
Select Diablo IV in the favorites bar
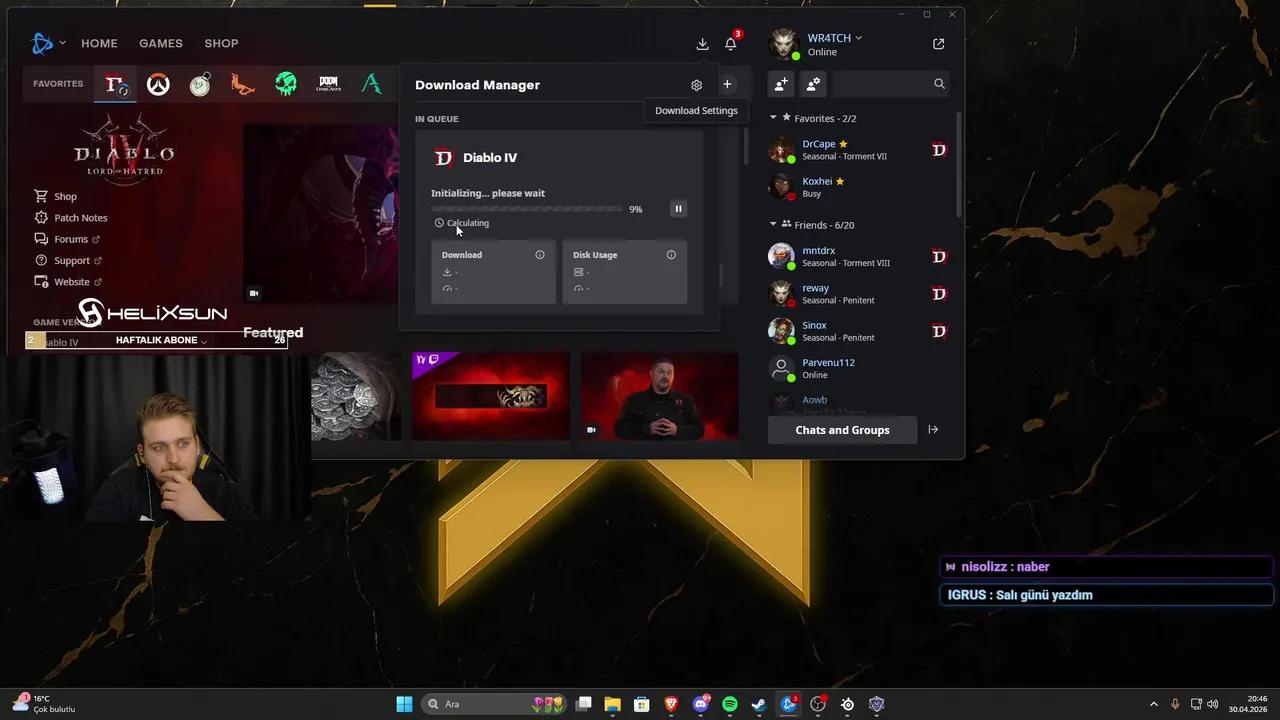click(115, 85)
